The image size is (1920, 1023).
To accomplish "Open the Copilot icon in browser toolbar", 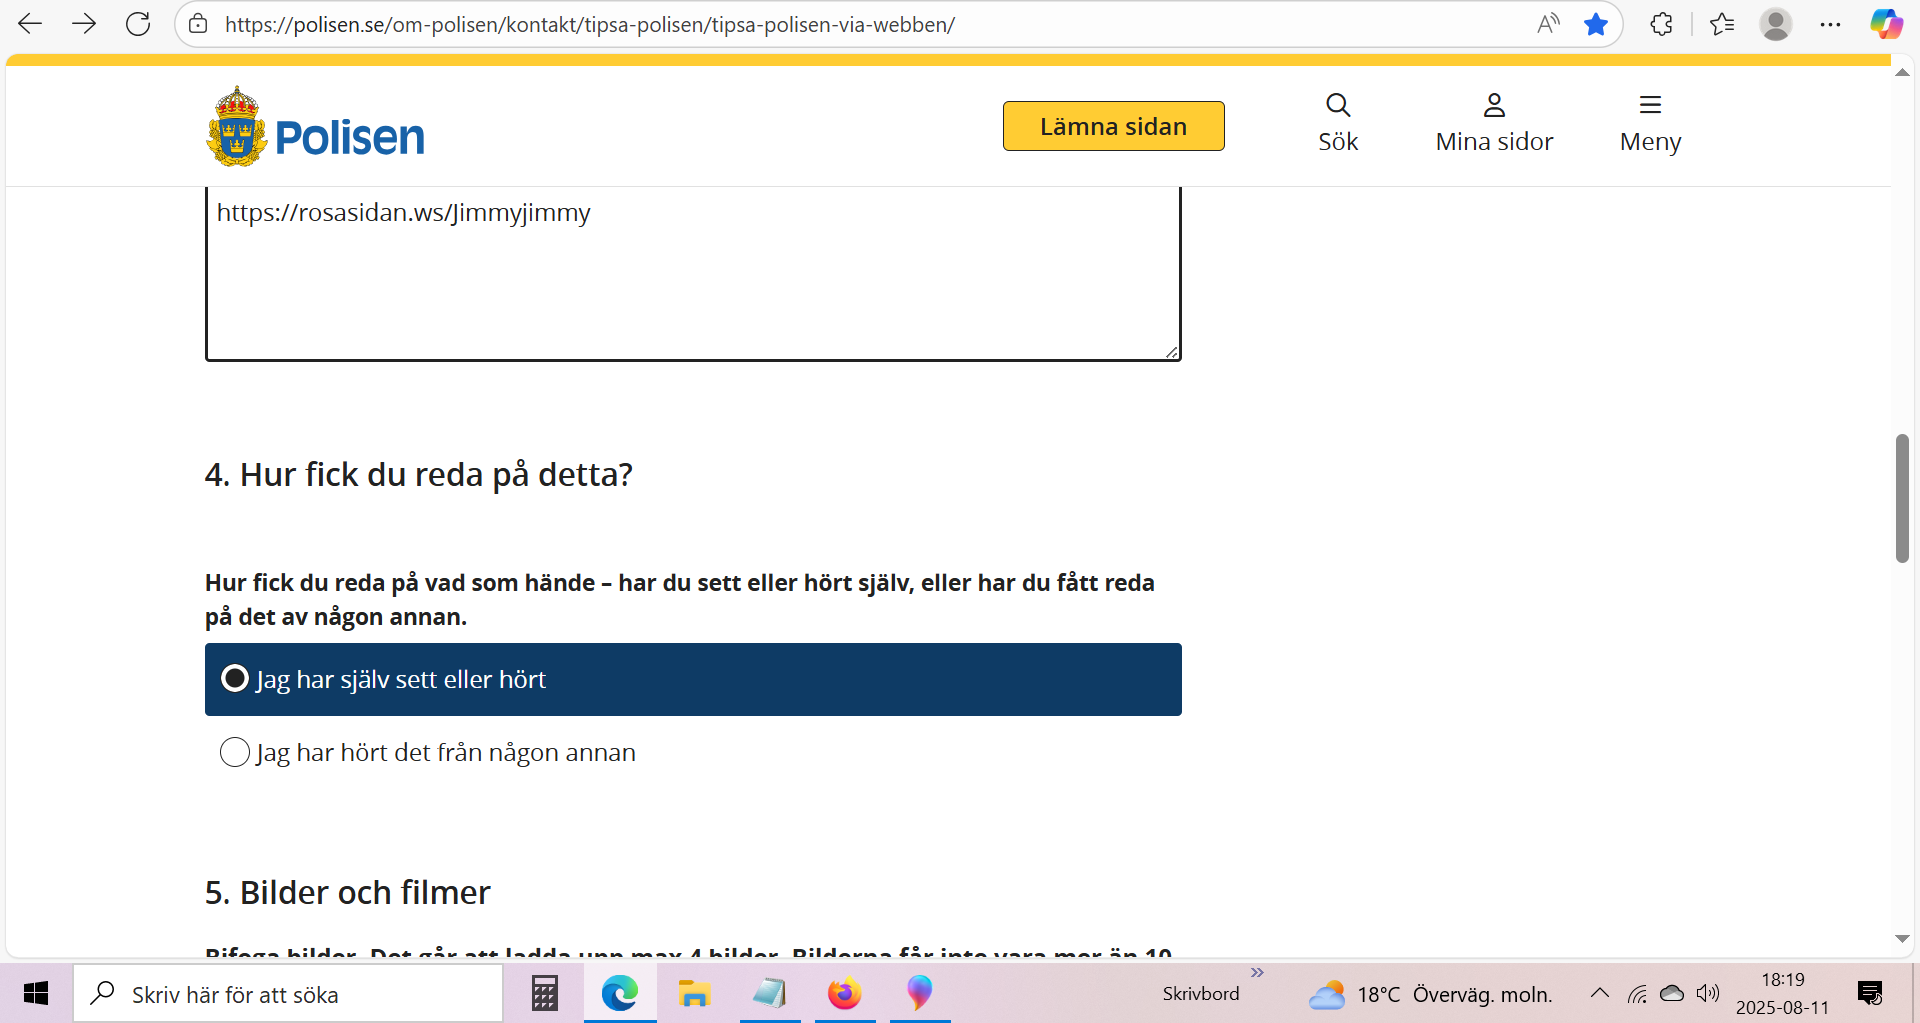I will pos(1886,24).
